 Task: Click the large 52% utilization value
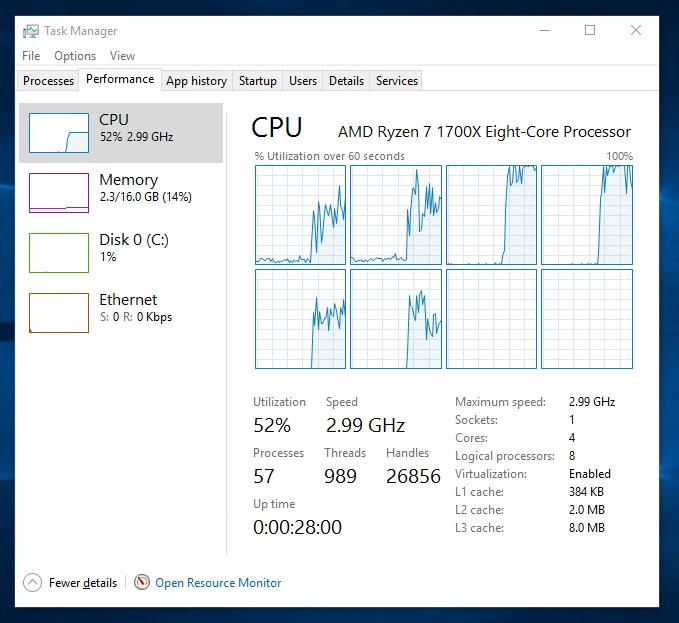click(272, 425)
